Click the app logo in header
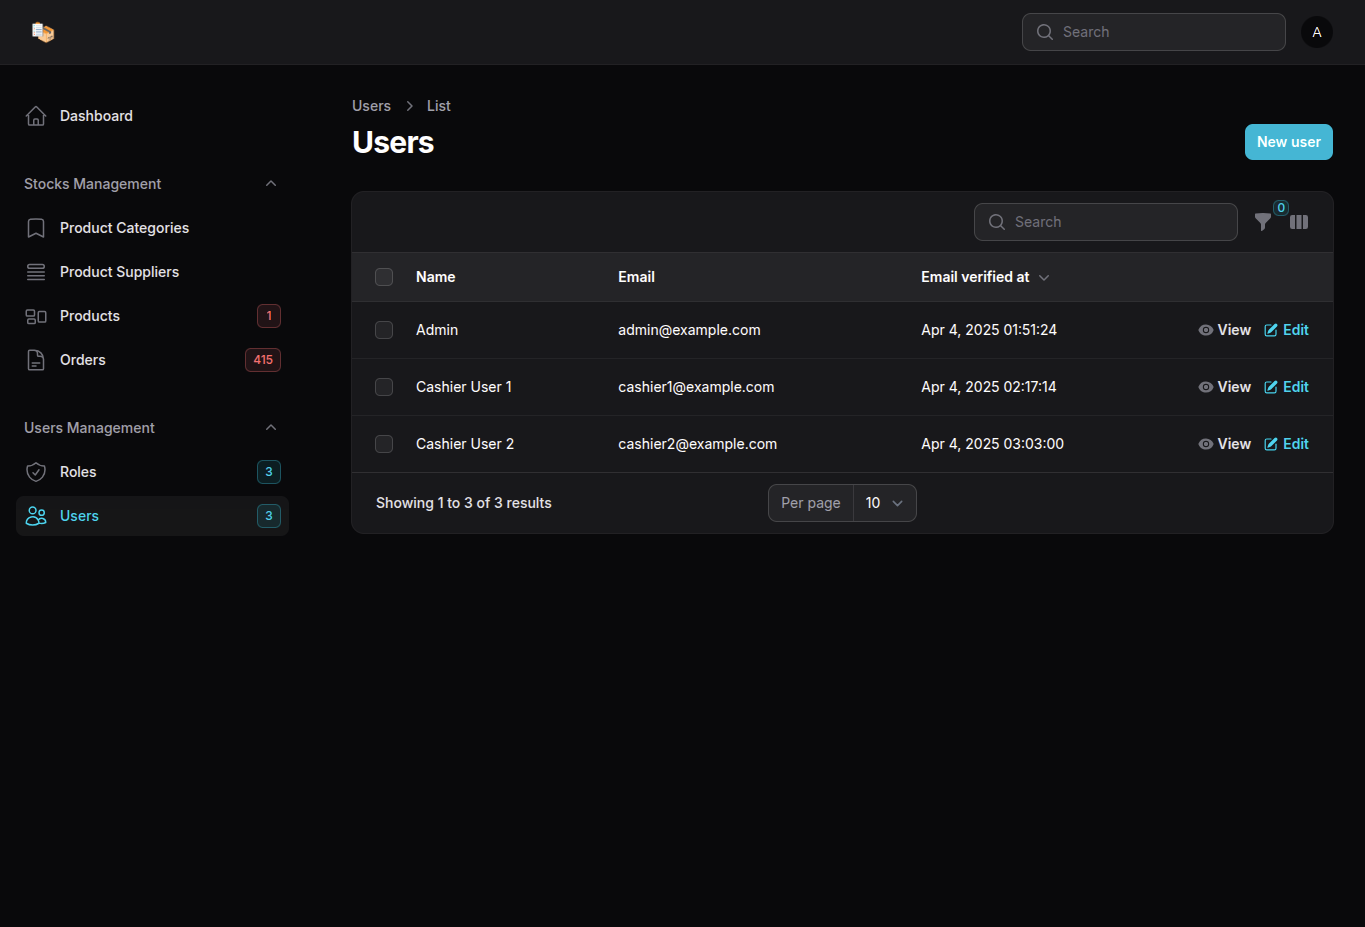 point(42,32)
